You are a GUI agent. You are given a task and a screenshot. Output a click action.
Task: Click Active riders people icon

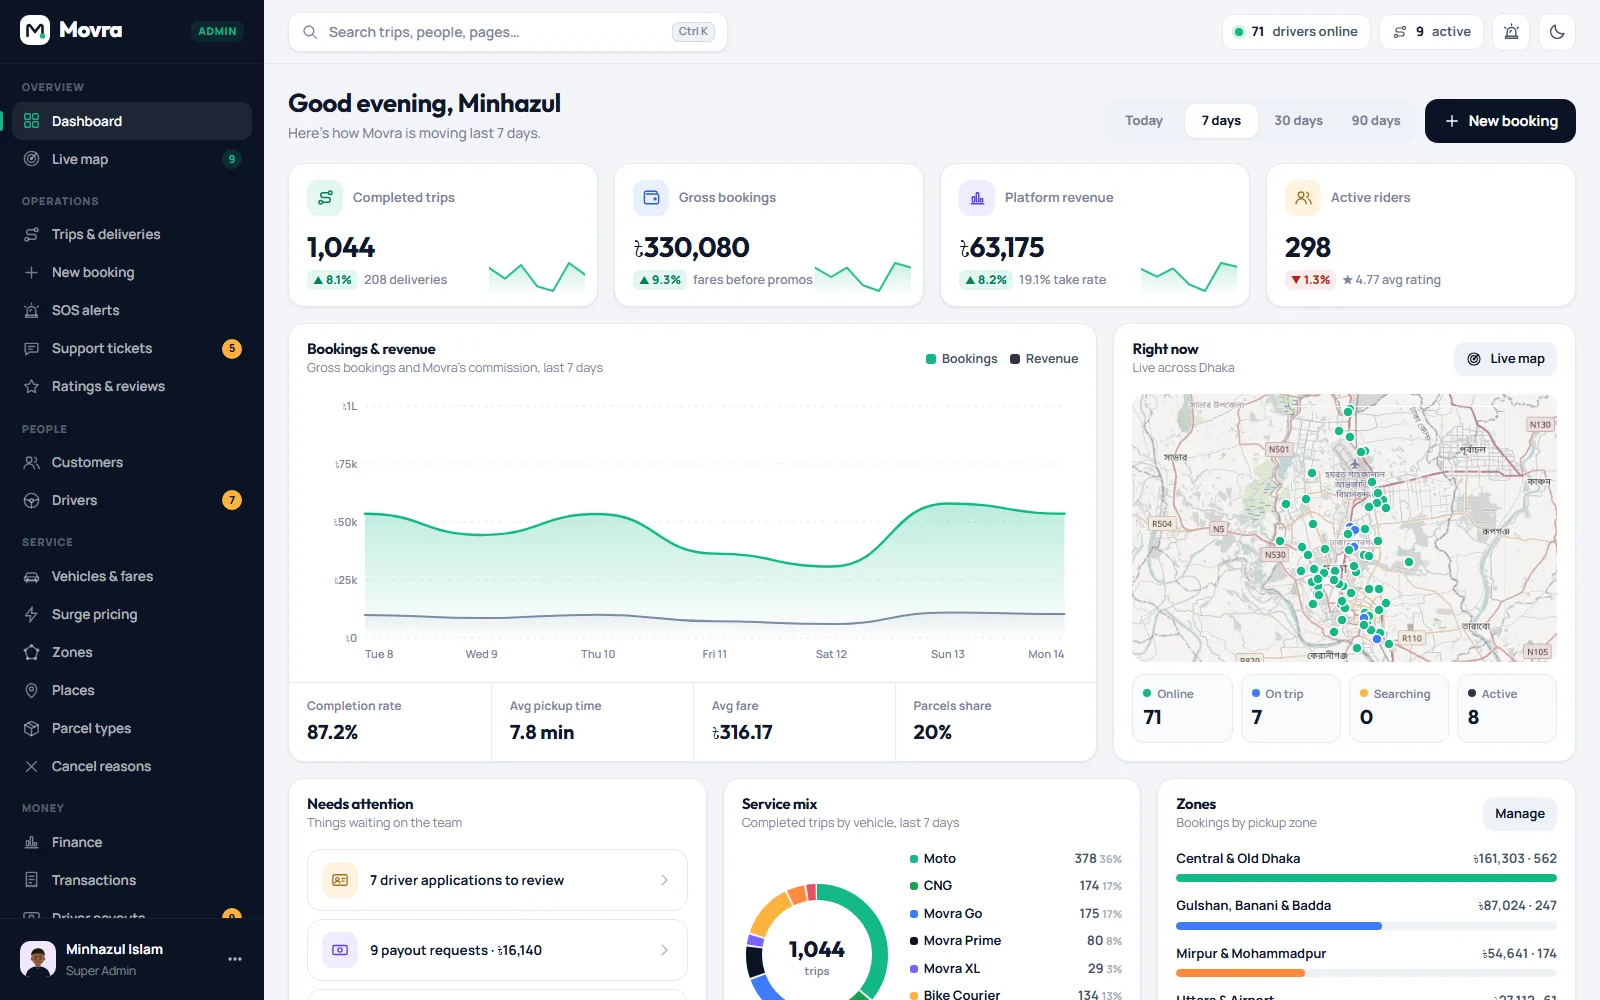1303,198
